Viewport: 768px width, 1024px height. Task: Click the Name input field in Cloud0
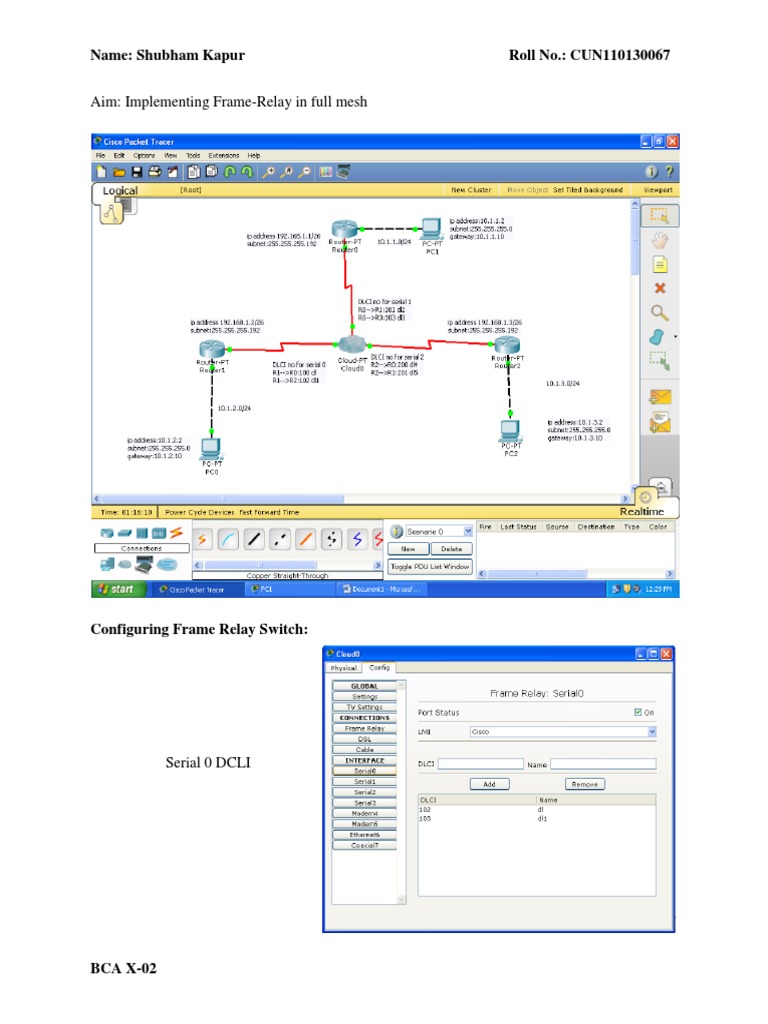603,764
